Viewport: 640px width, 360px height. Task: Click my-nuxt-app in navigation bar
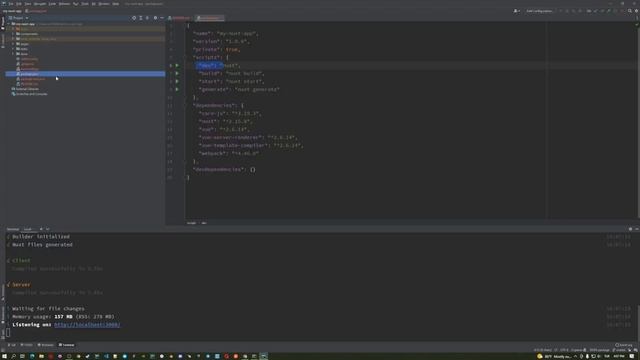click(x=12, y=11)
